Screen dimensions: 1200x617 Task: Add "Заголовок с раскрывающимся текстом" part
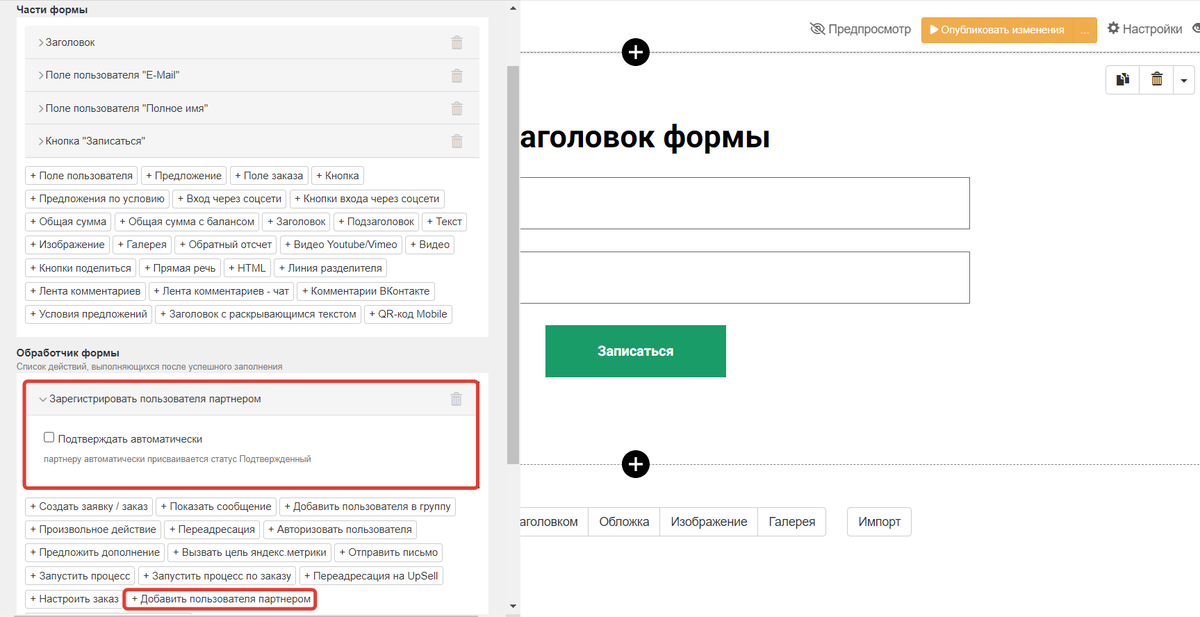(258, 314)
